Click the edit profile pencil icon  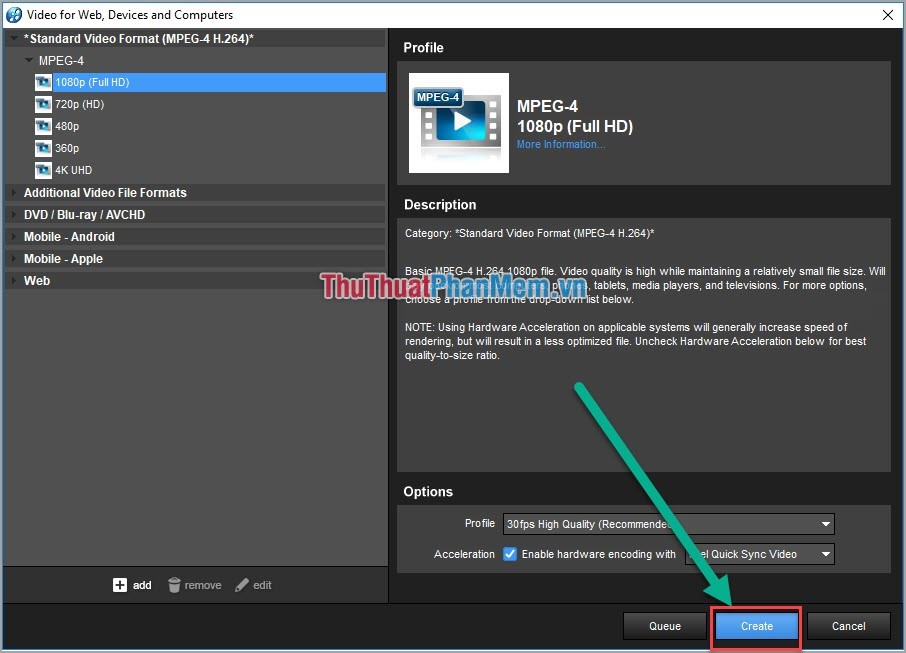pyautogui.click(x=241, y=585)
